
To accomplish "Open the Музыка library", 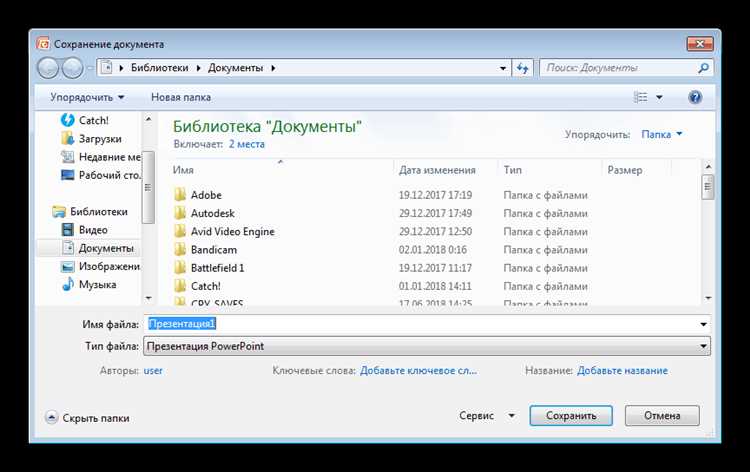I will 89,285.
